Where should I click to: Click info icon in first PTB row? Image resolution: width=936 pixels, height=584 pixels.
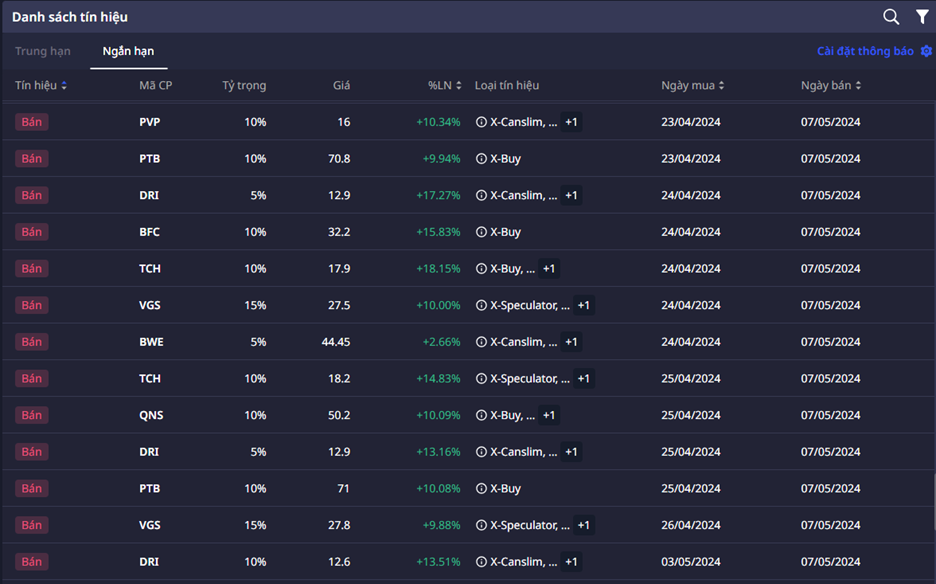pyautogui.click(x=481, y=159)
